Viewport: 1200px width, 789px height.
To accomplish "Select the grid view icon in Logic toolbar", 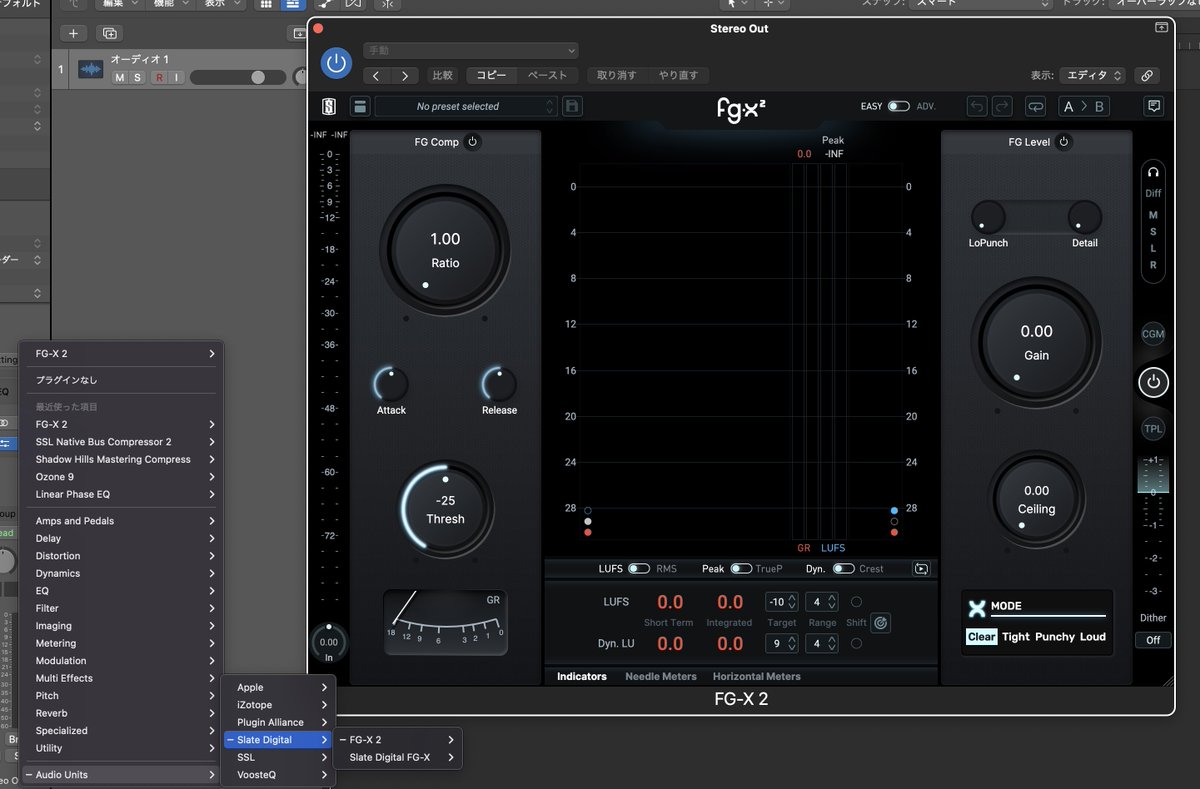I will (265, 4).
